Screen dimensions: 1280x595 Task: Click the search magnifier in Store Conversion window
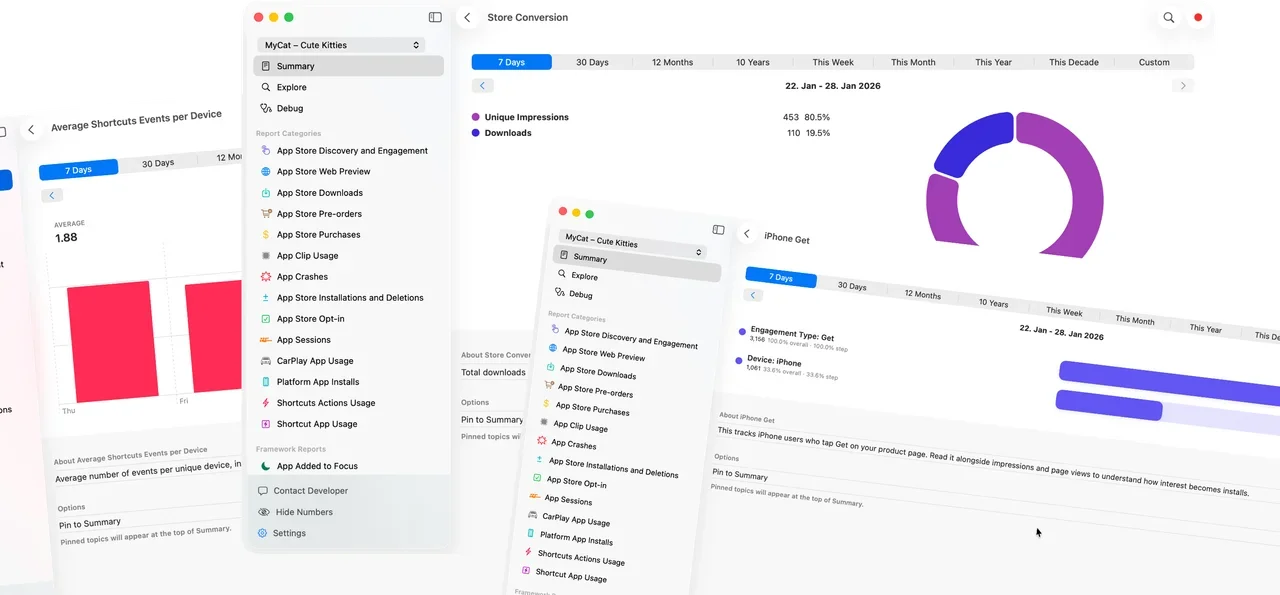point(1168,17)
